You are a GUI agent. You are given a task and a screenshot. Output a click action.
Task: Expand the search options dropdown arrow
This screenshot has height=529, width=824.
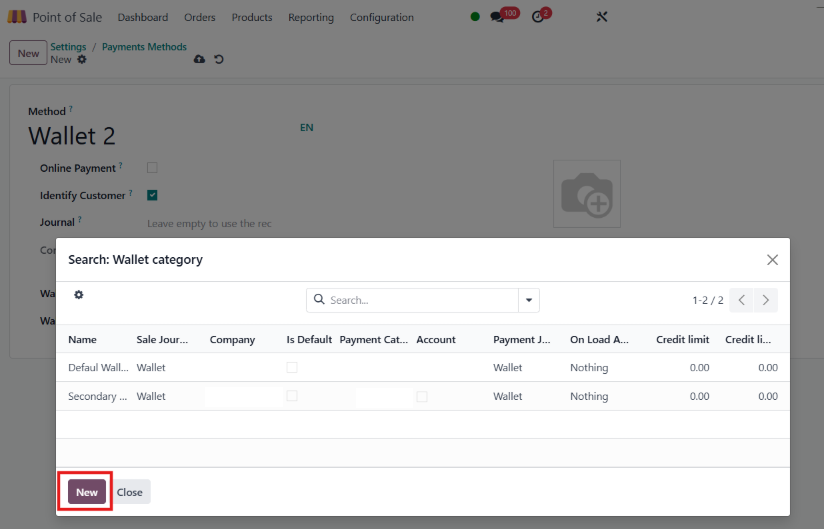coord(529,300)
